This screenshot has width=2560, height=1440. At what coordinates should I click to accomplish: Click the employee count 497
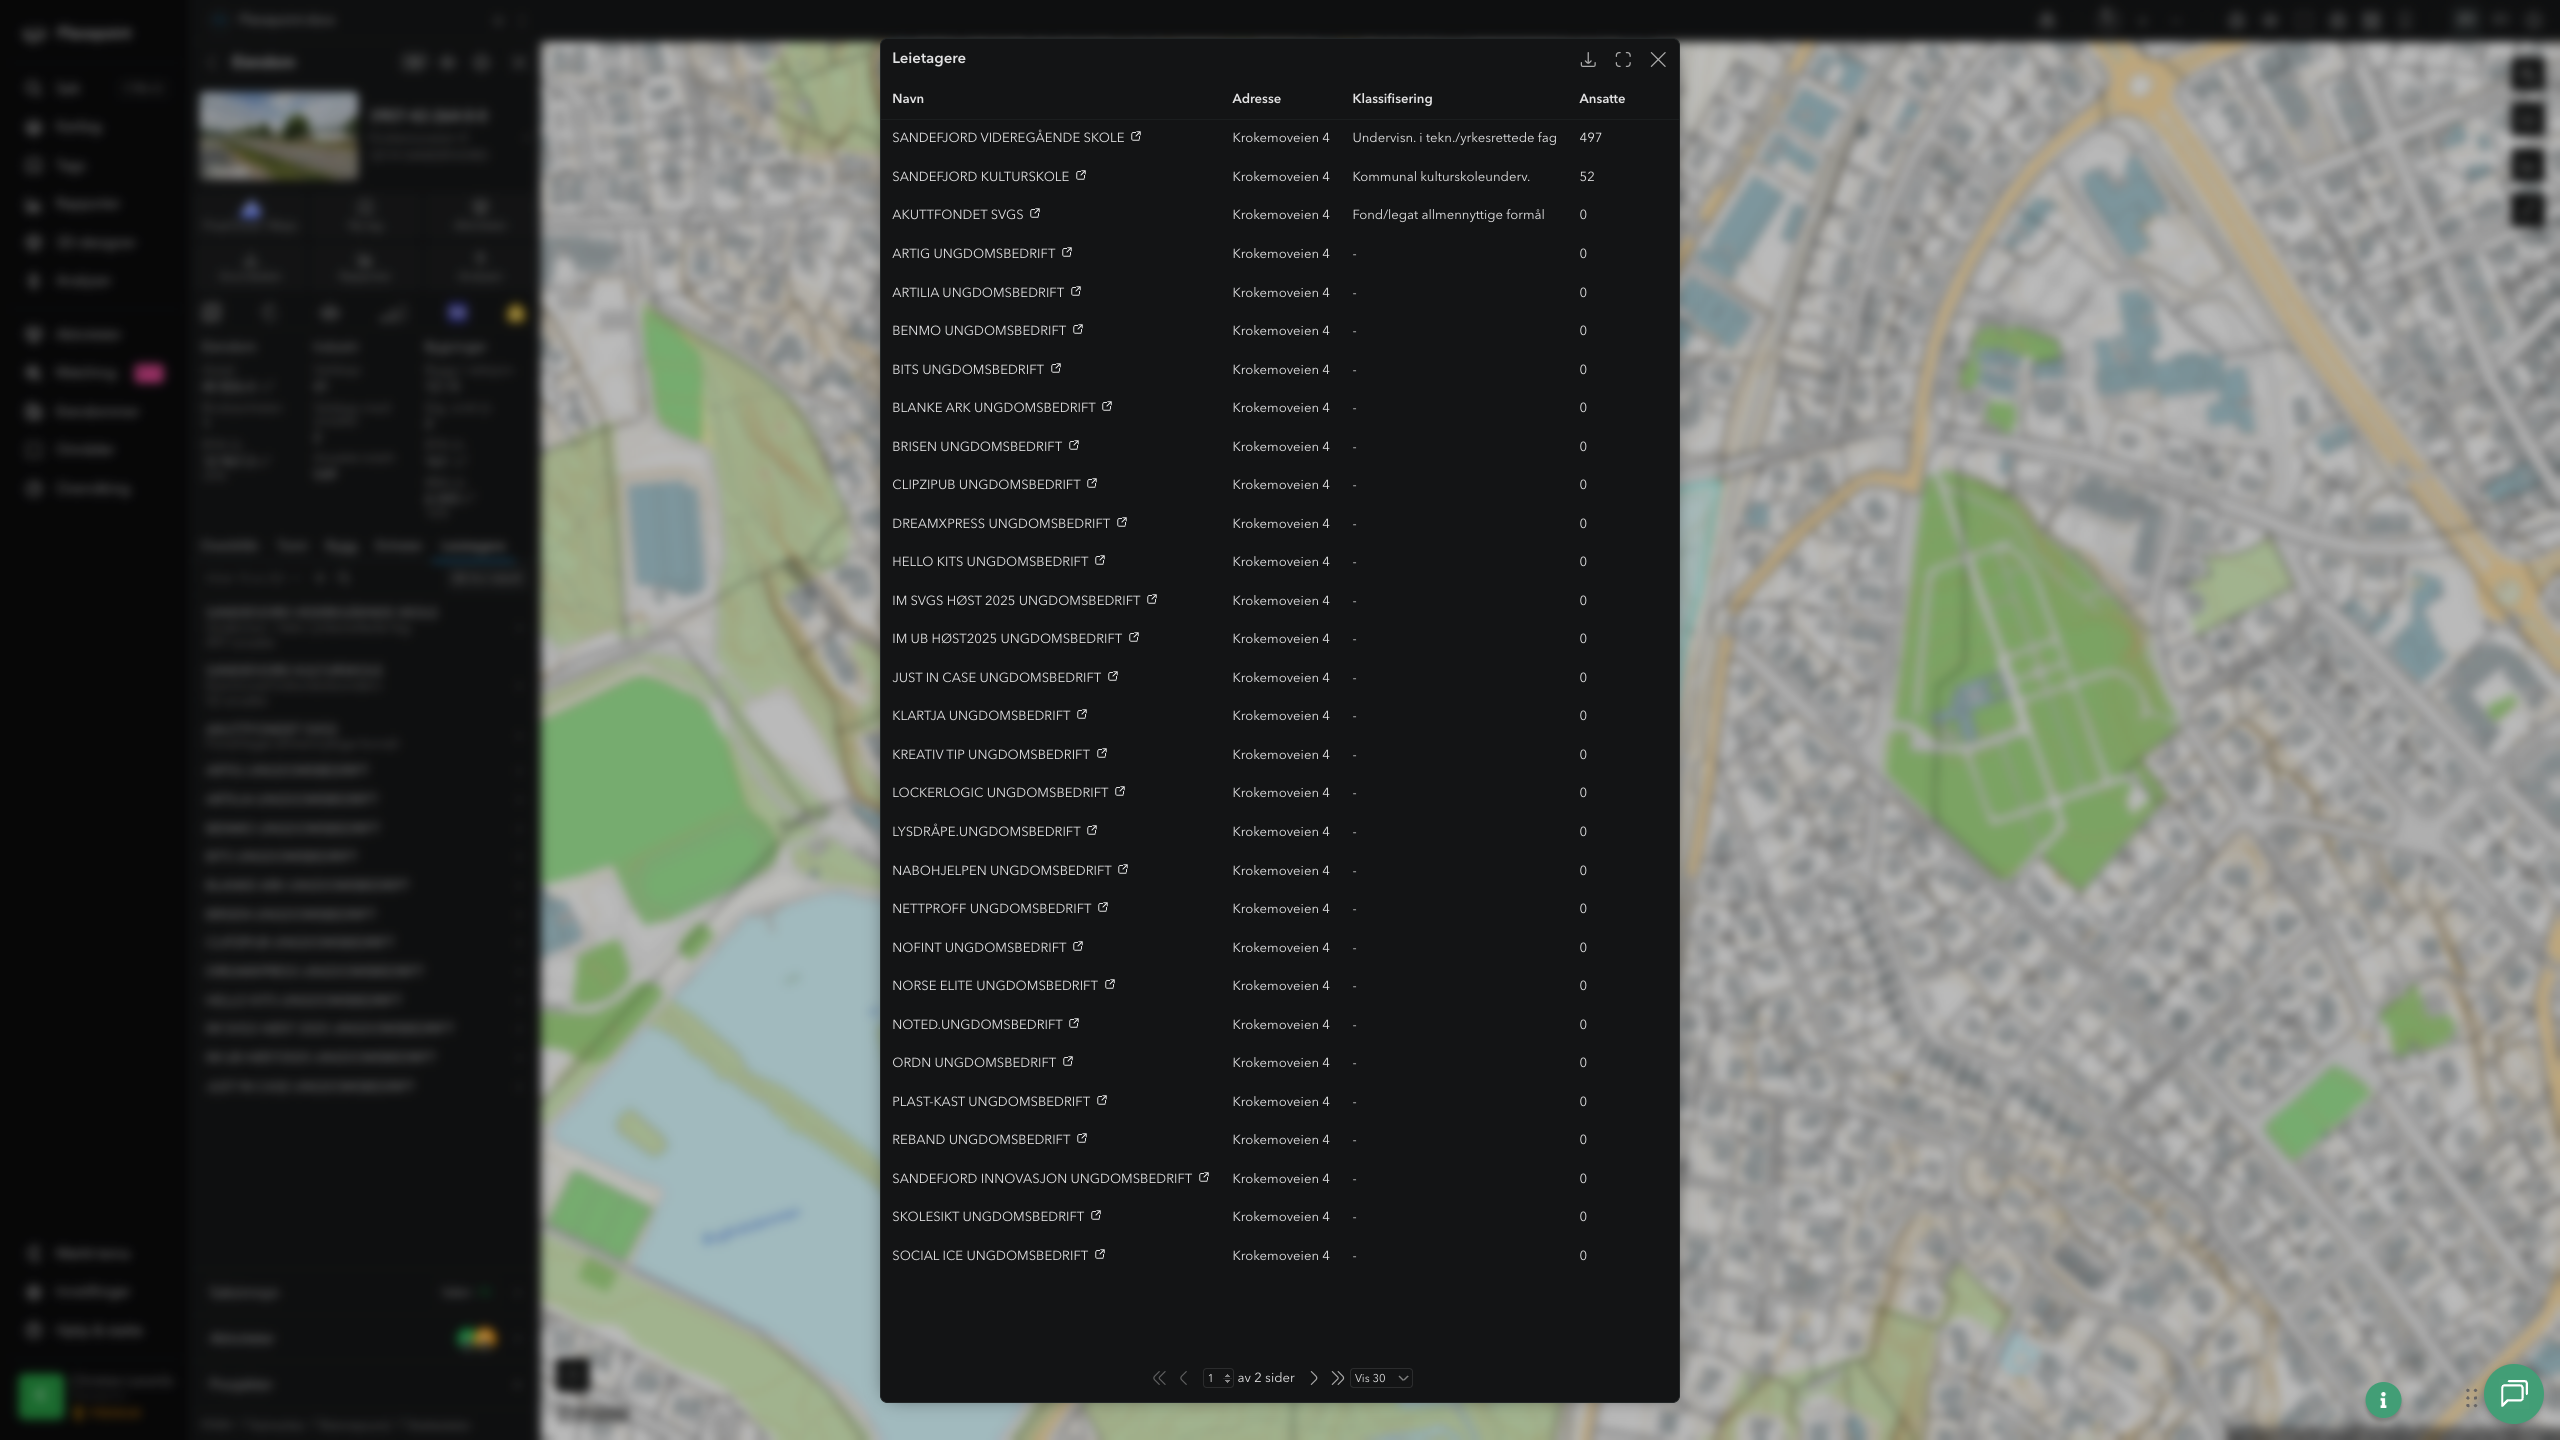[x=1590, y=138]
